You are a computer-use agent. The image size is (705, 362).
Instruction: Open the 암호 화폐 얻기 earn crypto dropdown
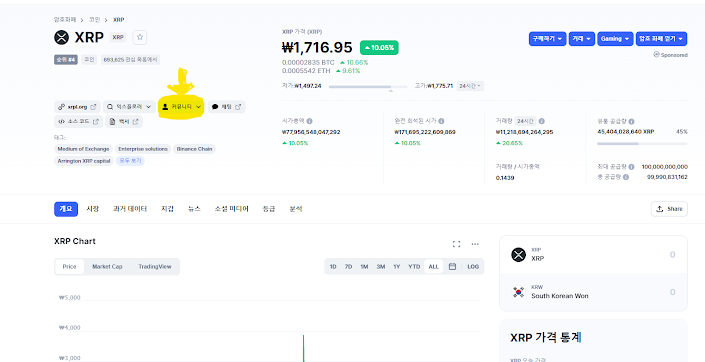pyautogui.click(x=661, y=39)
